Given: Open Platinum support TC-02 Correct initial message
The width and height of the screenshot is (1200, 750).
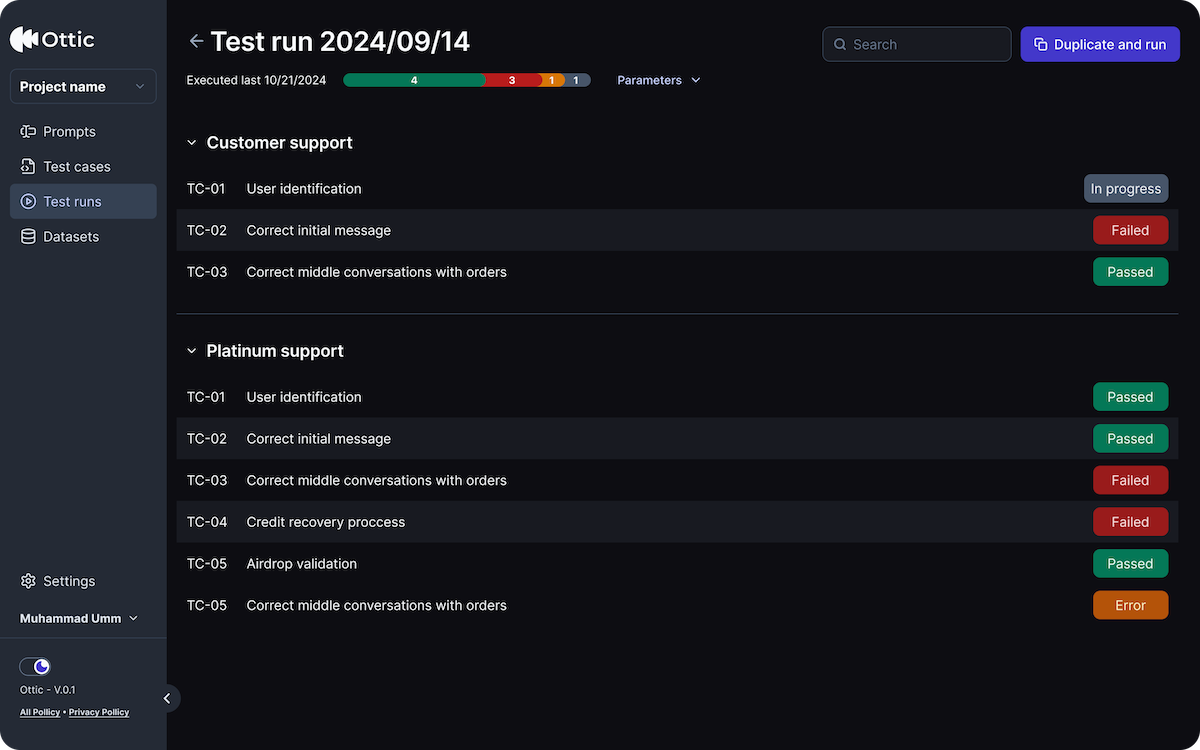Looking at the screenshot, I should tap(677, 439).
